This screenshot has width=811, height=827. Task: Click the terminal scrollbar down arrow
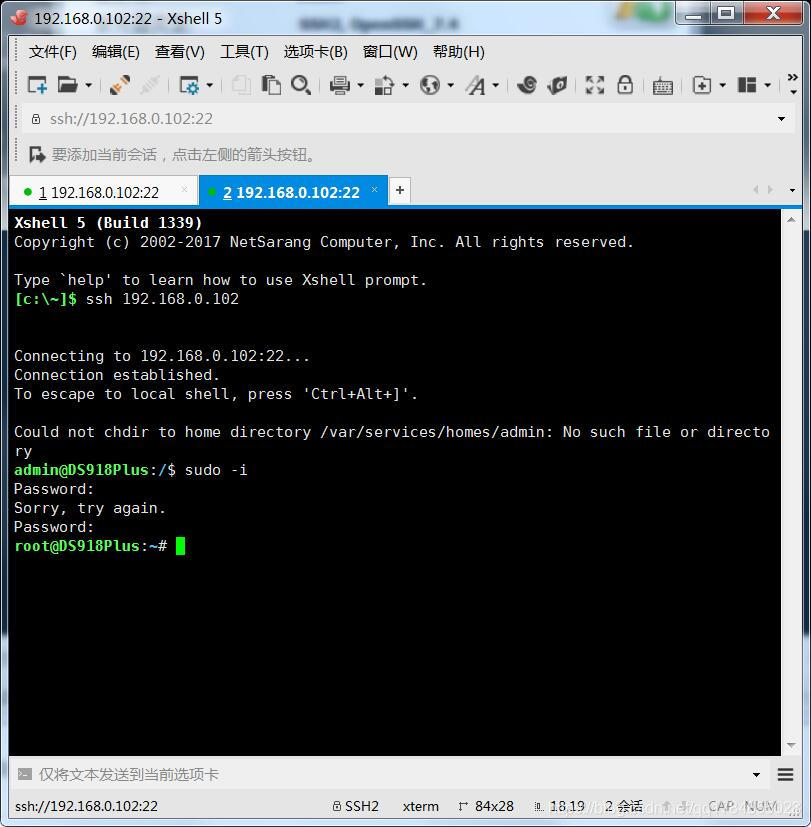(791, 745)
